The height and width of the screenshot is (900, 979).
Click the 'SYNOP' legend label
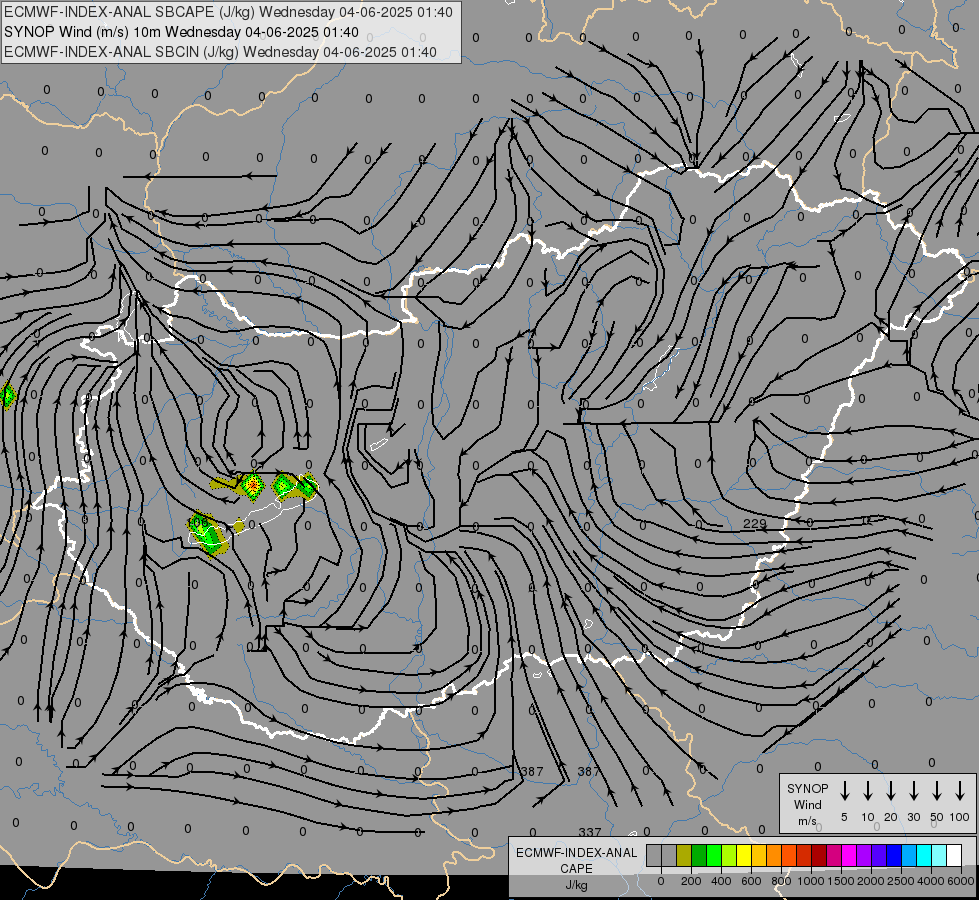(807, 788)
